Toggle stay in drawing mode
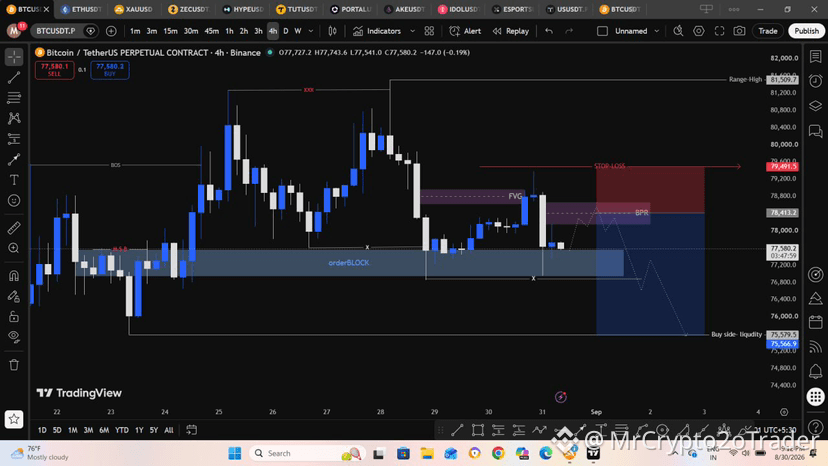Viewport: 828px width, 466px height. pos(14,296)
